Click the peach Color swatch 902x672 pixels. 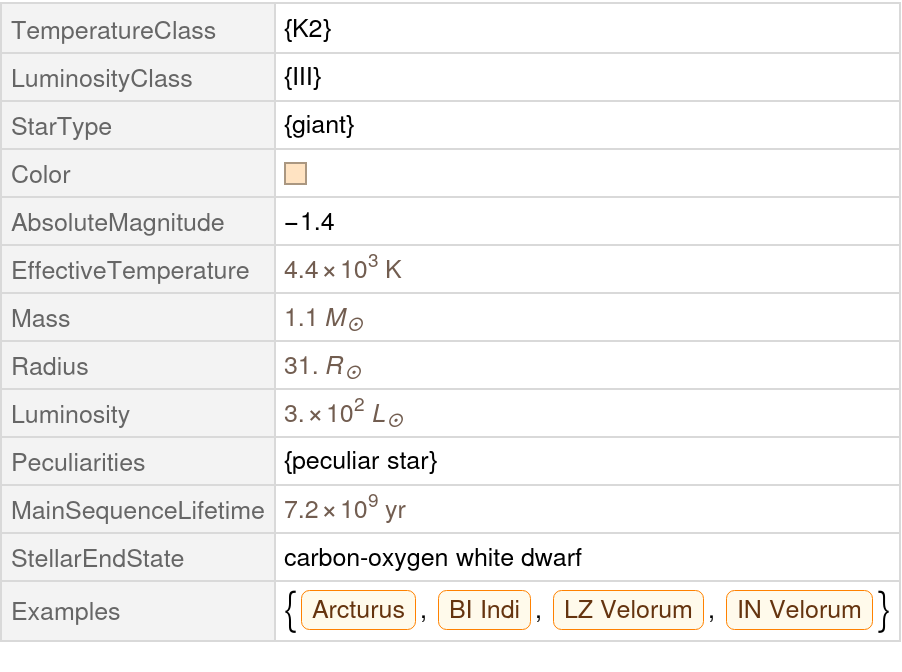295,174
